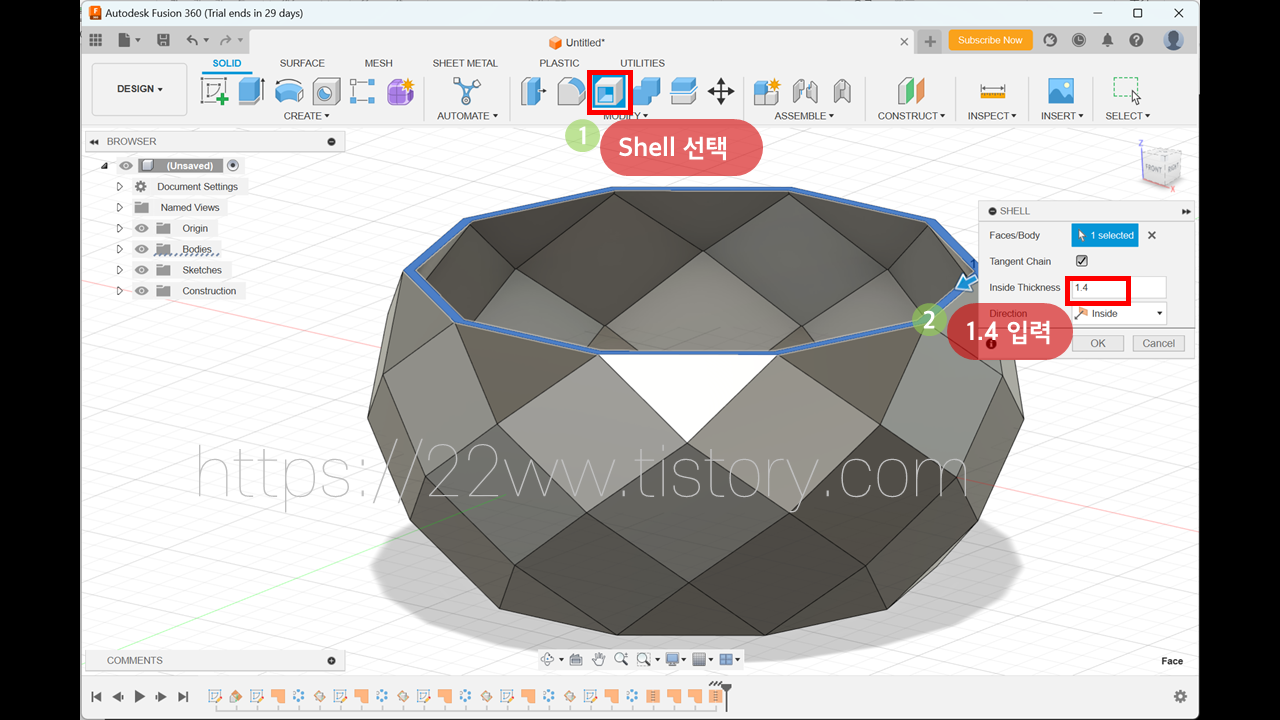Activate the Move/Copy tool icon
Viewport: 1280px width, 720px height.
[721, 92]
